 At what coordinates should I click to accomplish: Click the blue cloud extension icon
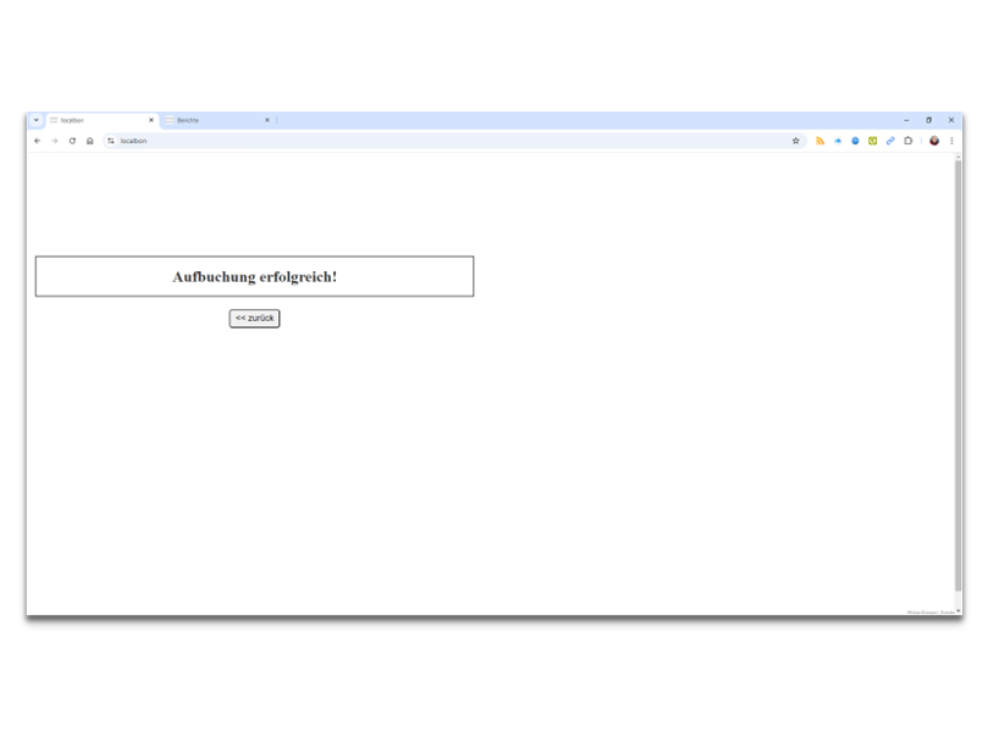click(838, 141)
